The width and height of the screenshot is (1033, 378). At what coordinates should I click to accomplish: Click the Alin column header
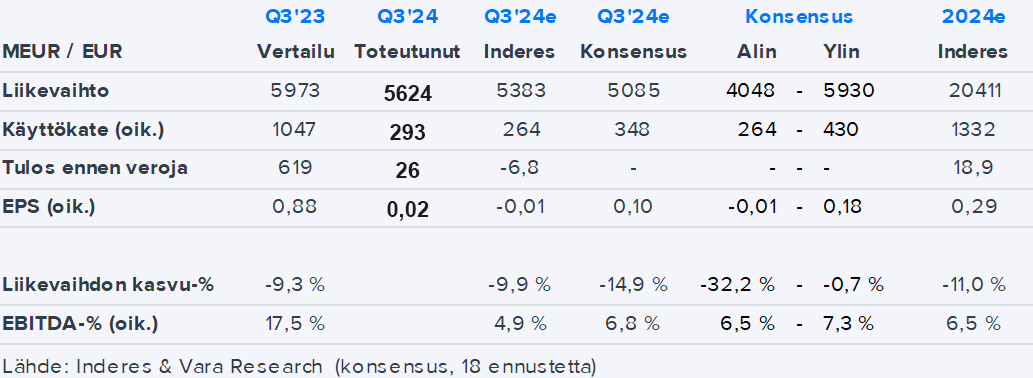click(x=756, y=51)
